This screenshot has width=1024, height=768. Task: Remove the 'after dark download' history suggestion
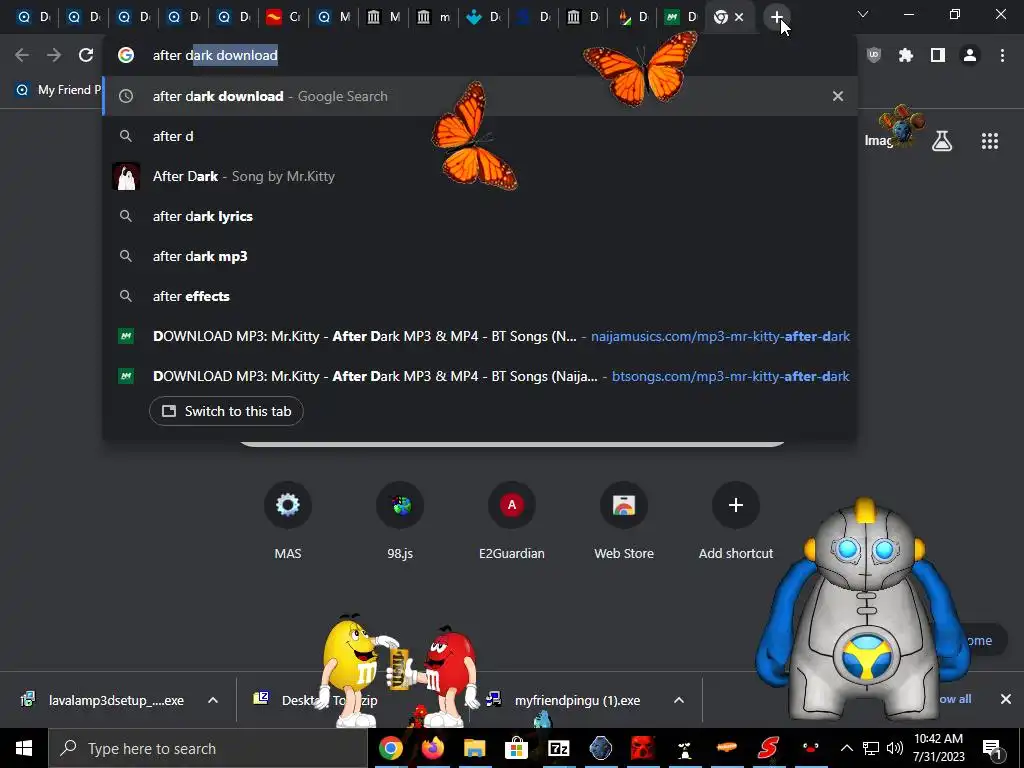point(838,96)
